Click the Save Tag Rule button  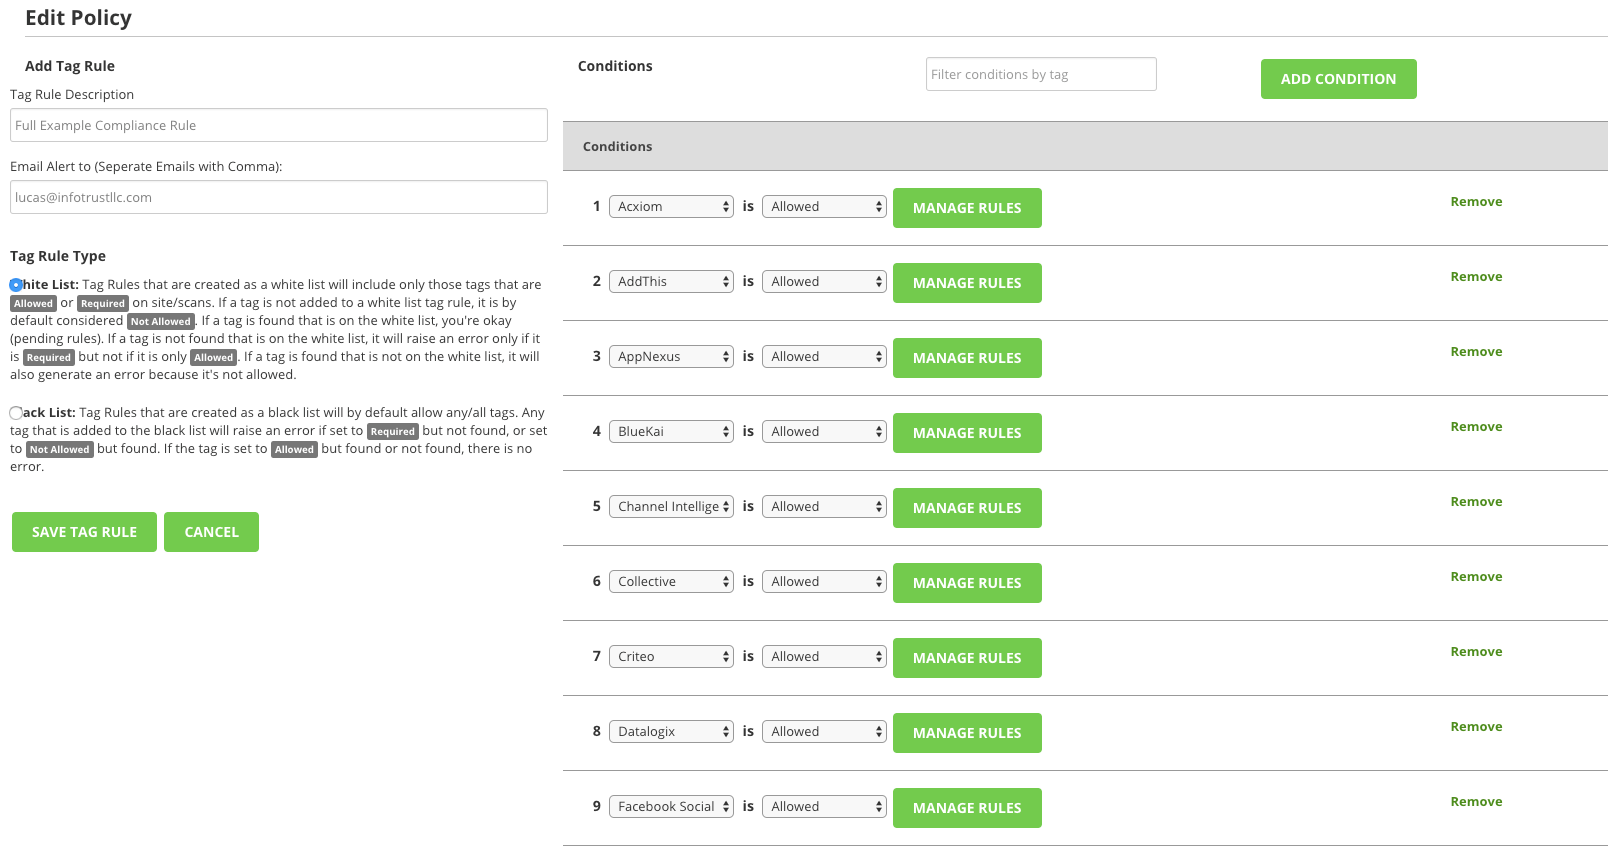point(84,532)
